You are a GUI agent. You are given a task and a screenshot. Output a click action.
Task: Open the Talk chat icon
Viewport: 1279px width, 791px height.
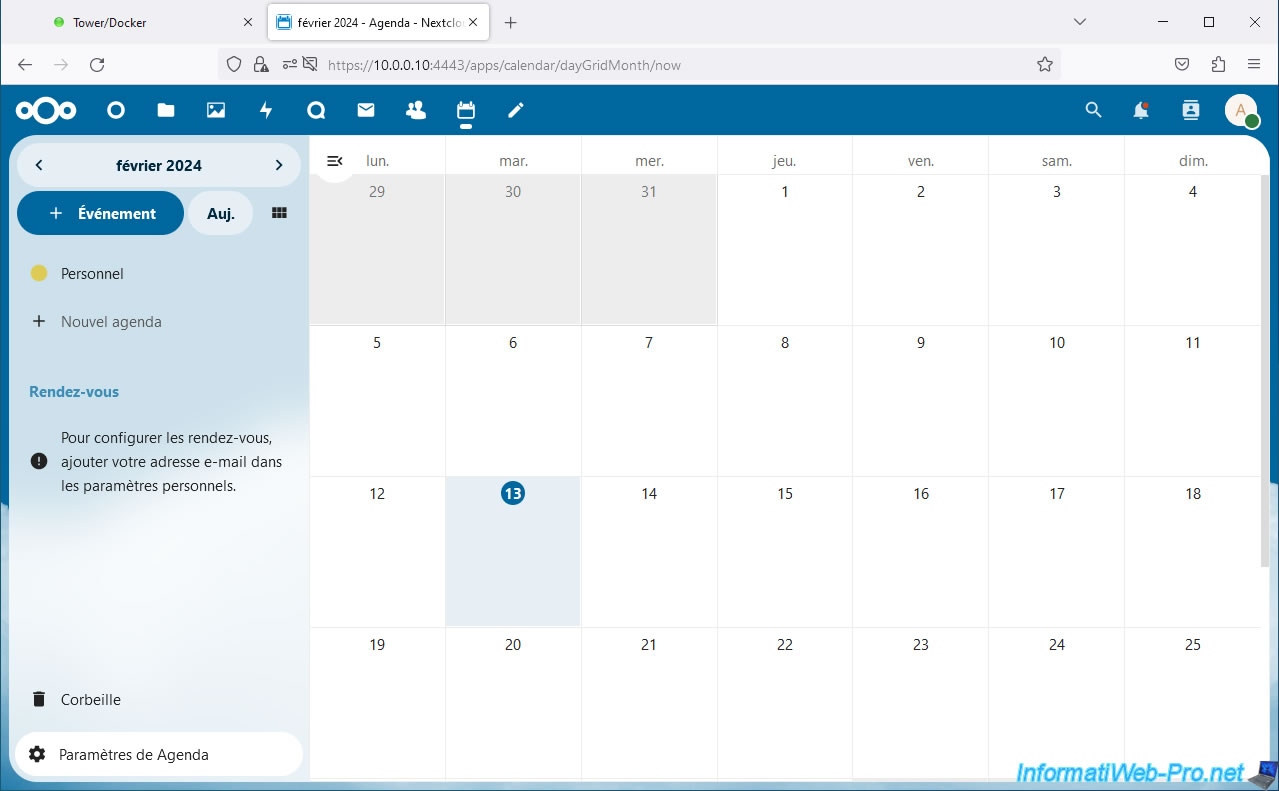tap(316, 111)
